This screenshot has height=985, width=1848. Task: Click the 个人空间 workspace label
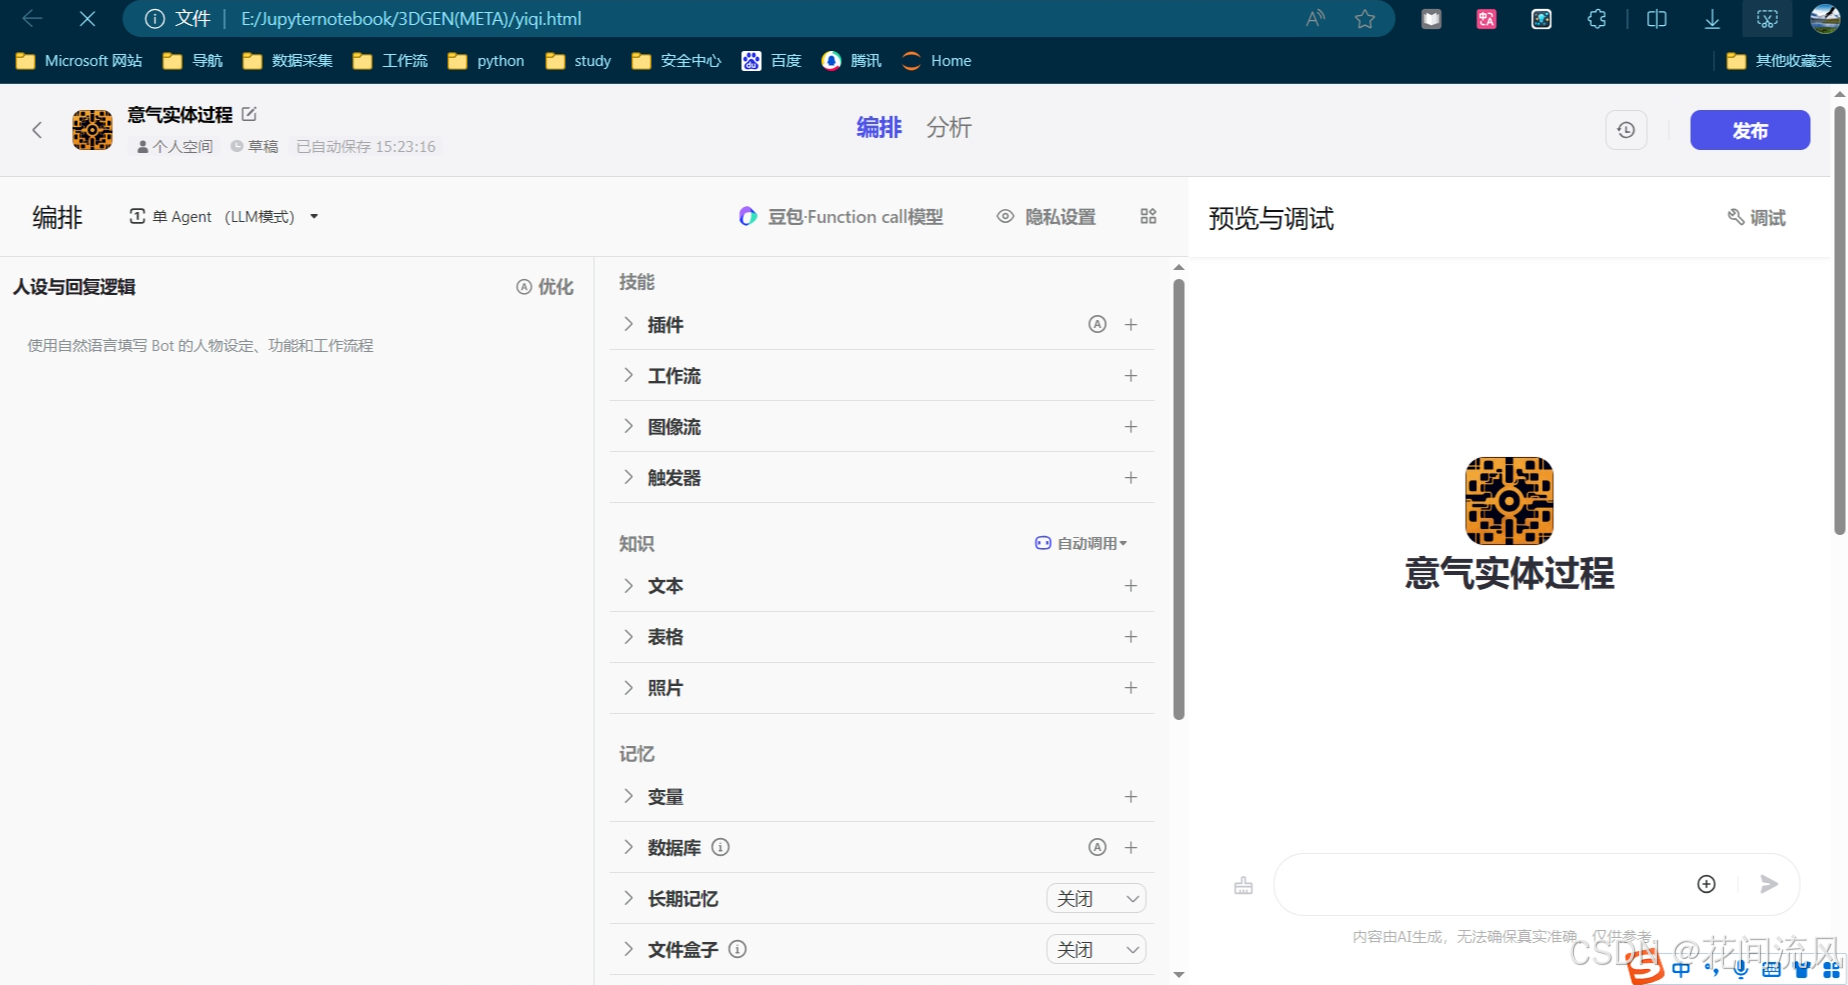tap(175, 146)
